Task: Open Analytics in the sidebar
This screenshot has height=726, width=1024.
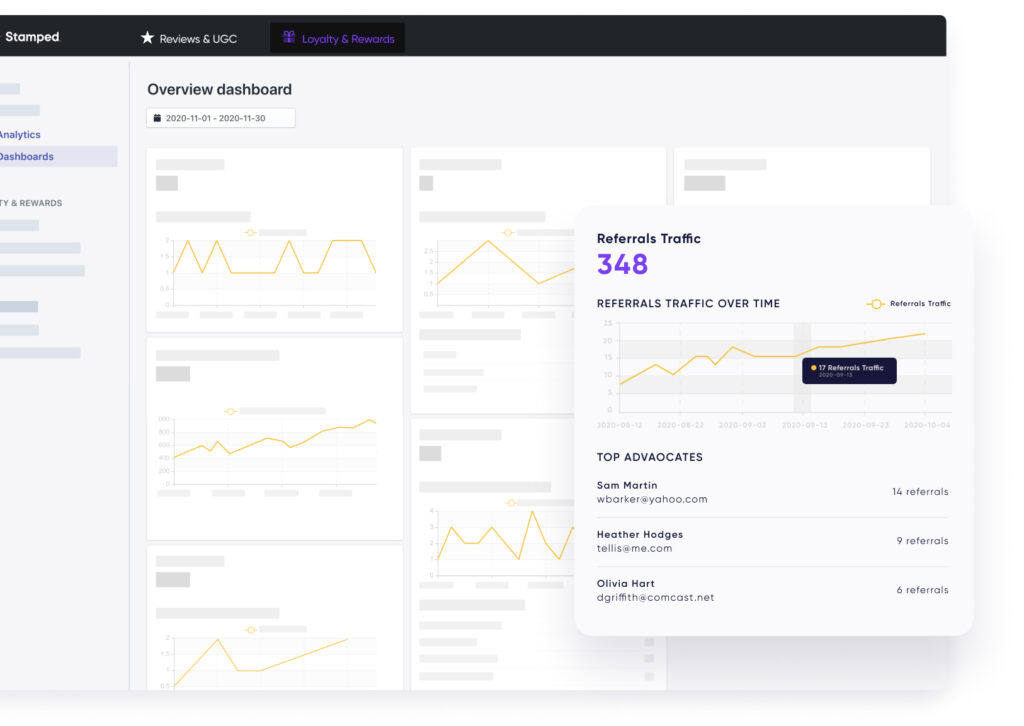Action: pyautogui.click(x=20, y=135)
